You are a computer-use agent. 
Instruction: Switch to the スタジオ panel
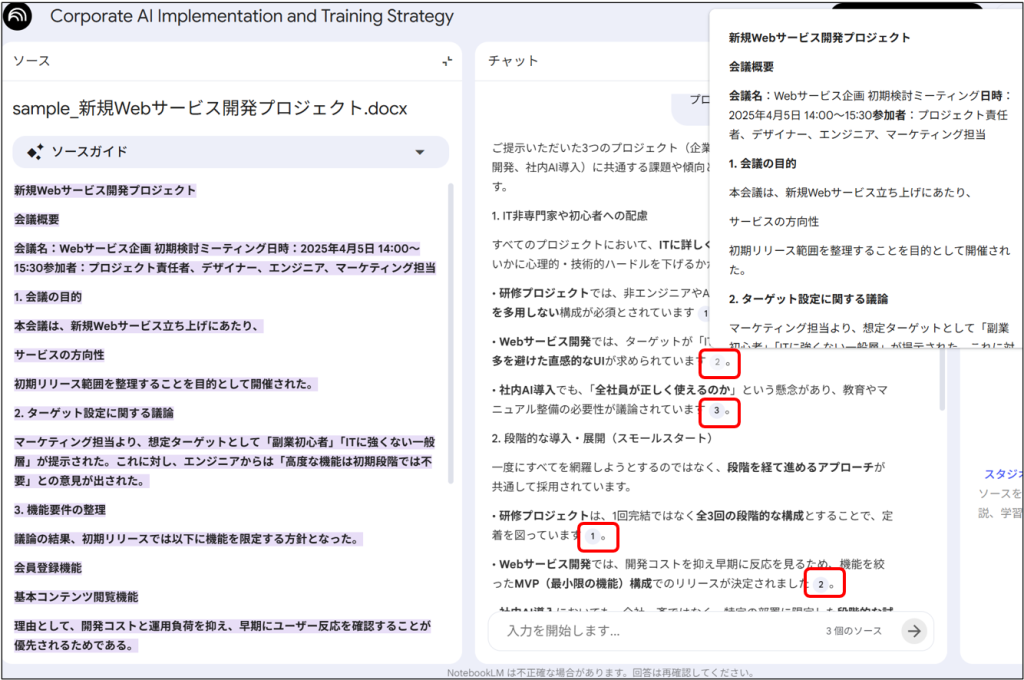(x=1002, y=474)
